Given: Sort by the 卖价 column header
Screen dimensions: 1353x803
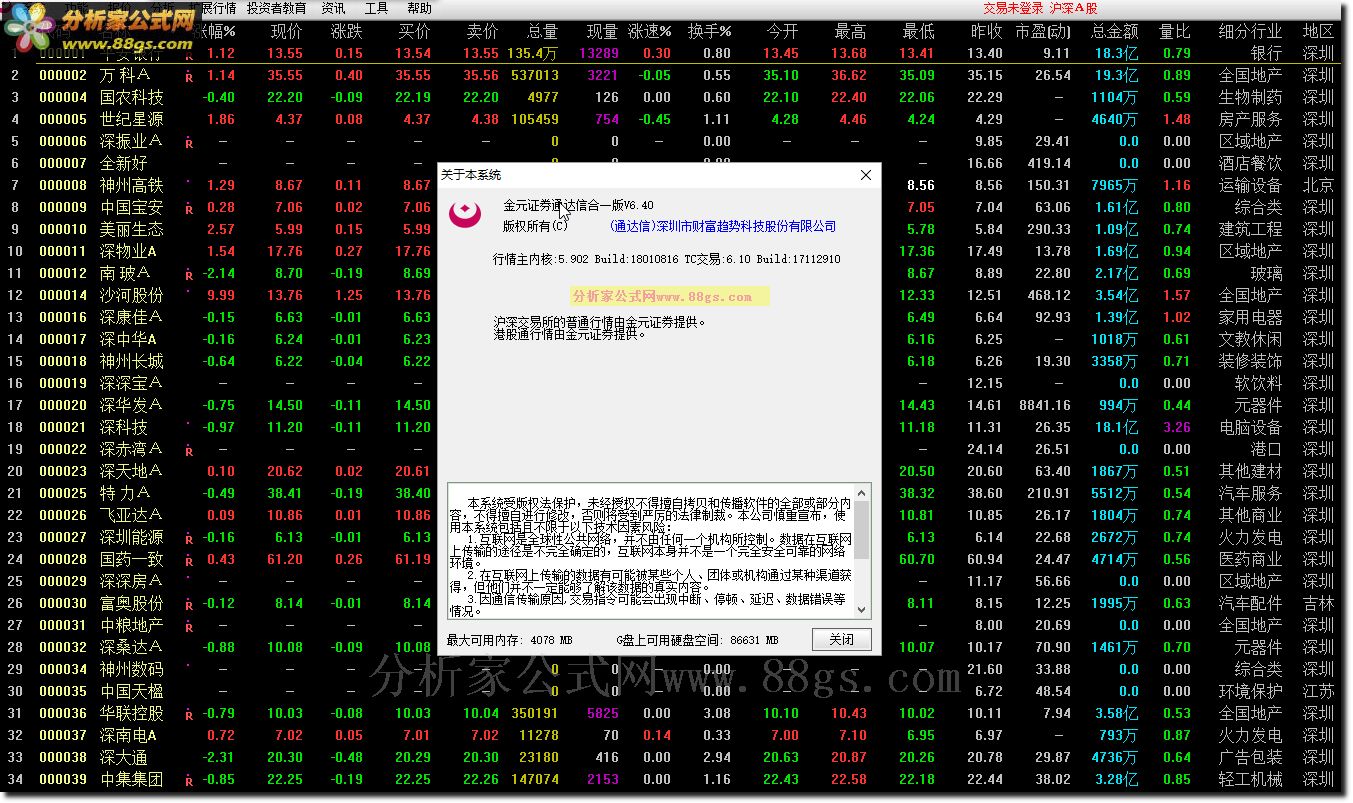Looking at the screenshot, I should coord(482,32).
